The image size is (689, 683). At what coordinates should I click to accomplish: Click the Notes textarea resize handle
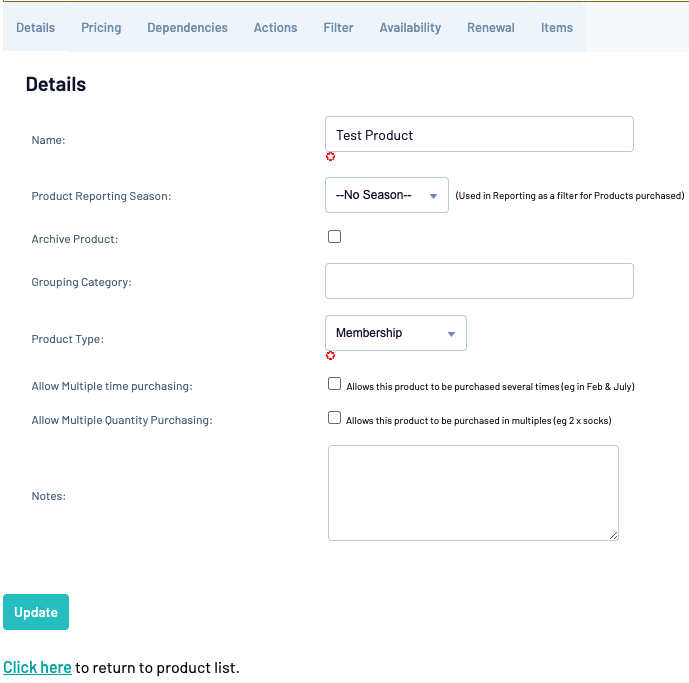[613, 535]
